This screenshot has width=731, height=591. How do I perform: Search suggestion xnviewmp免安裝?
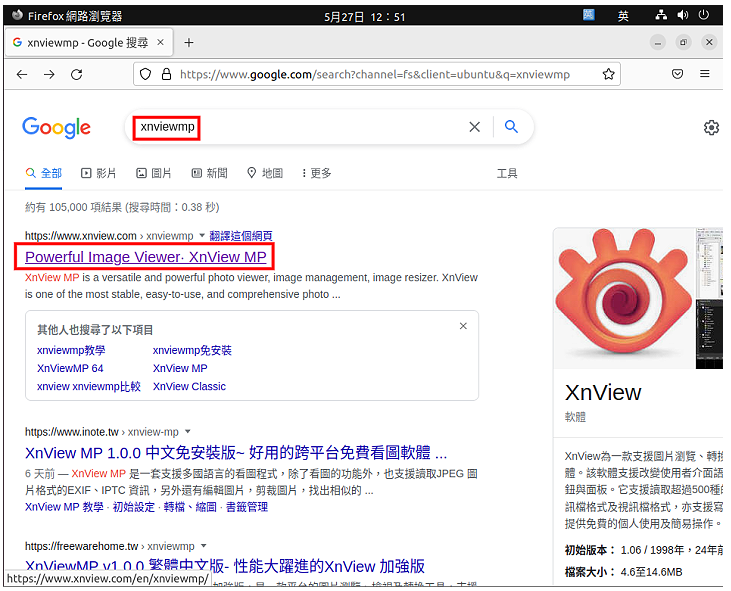[192, 350]
